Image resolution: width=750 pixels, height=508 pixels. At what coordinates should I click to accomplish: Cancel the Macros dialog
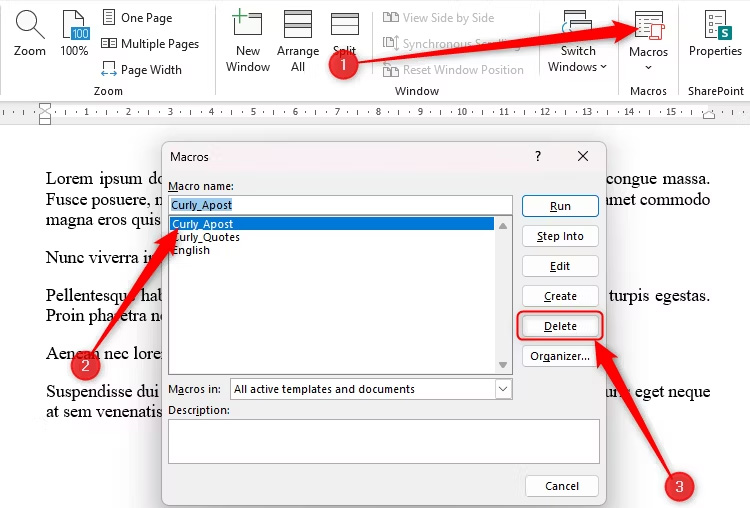[x=561, y=486]
